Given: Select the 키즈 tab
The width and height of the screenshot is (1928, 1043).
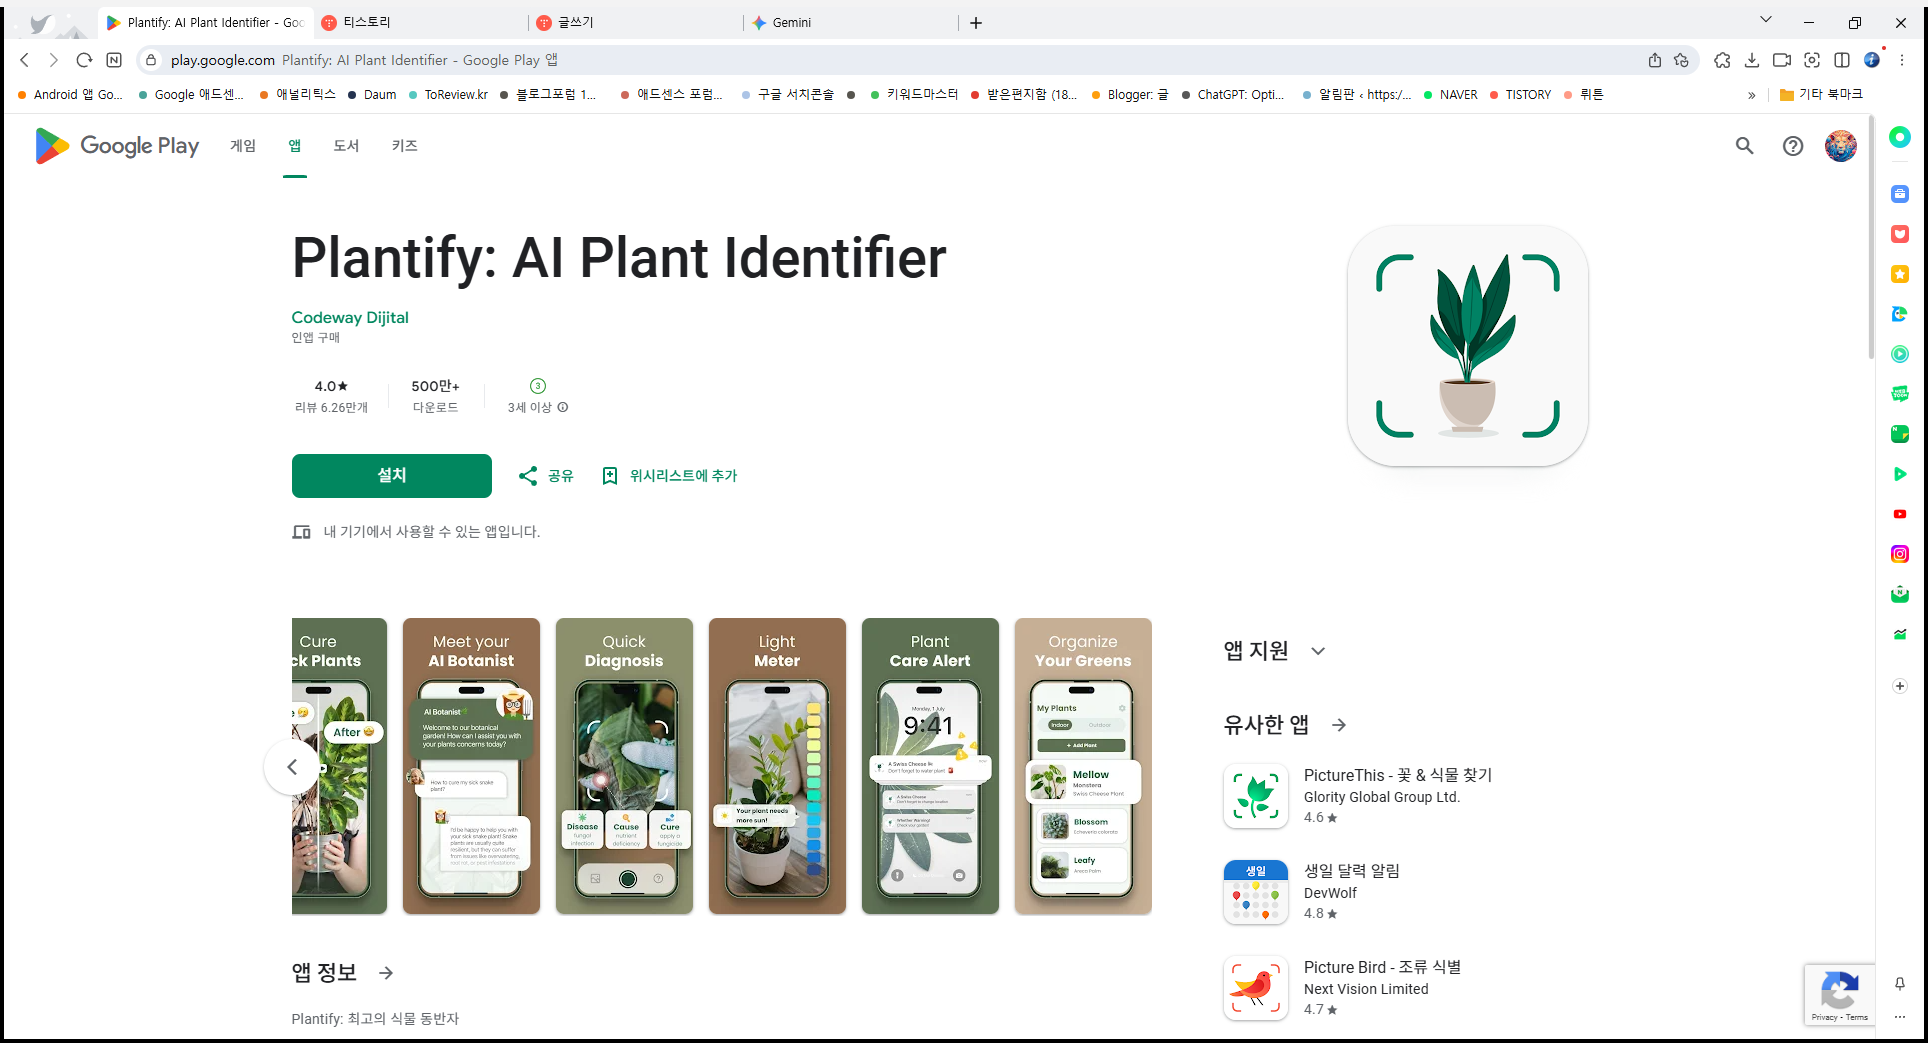Looking at the screenshot, I should (404, 146).
